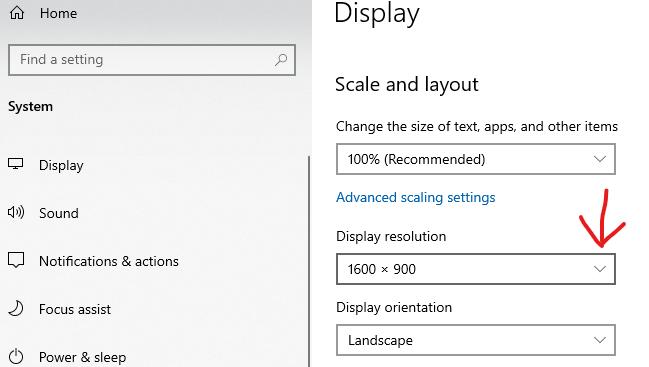
Task: Click the Power & sleep power icon
Action: pyautogui.click(x=16, y=357)
